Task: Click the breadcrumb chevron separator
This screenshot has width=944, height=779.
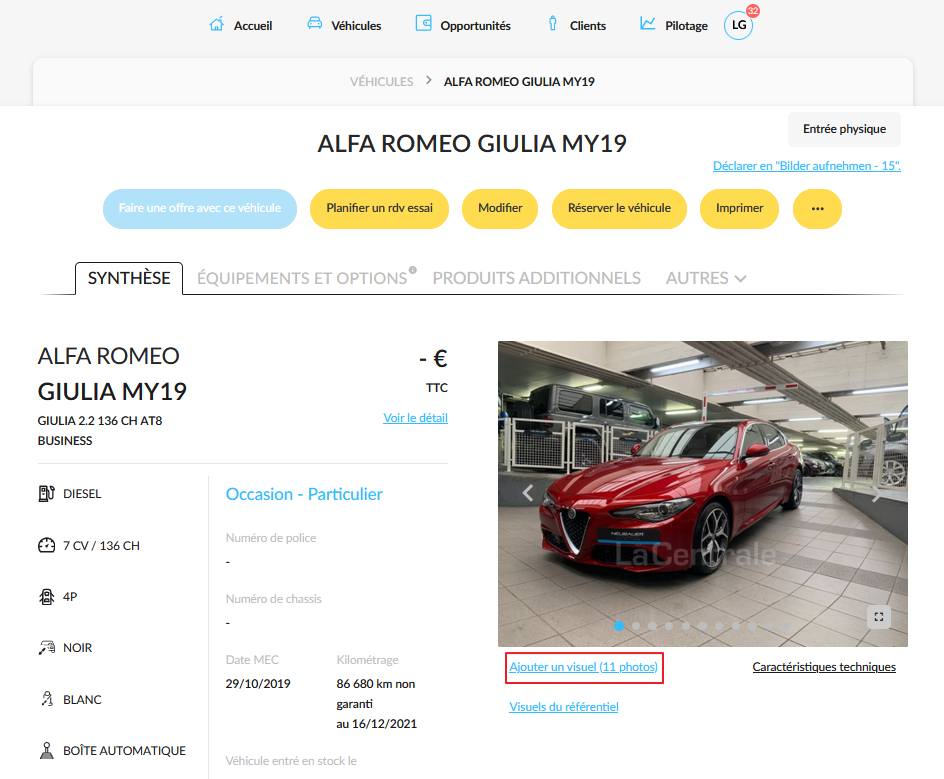Action: point(429,80)
